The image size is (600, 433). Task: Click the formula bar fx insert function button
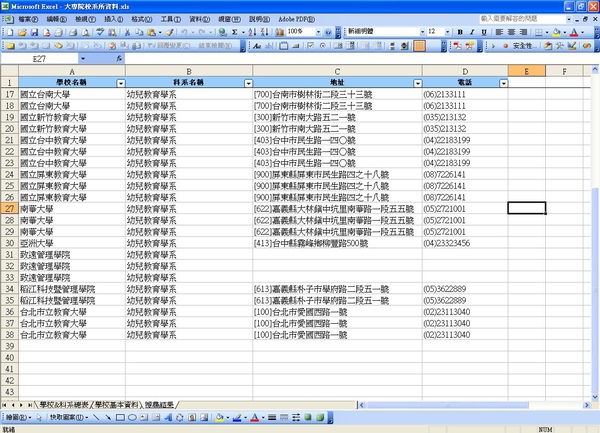point(119,59)
